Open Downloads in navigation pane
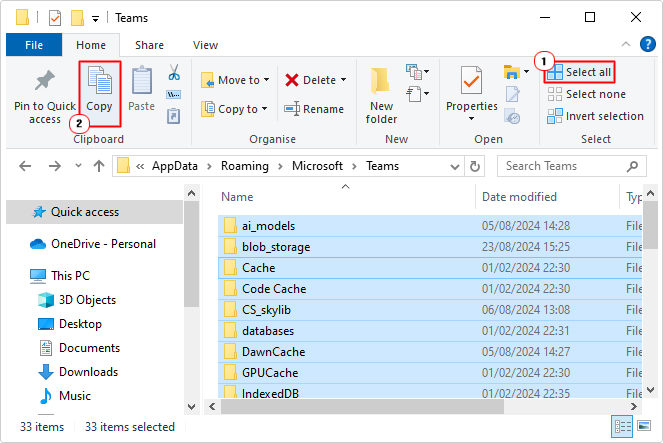The image size is (663, 443). [x=78, y=372]
